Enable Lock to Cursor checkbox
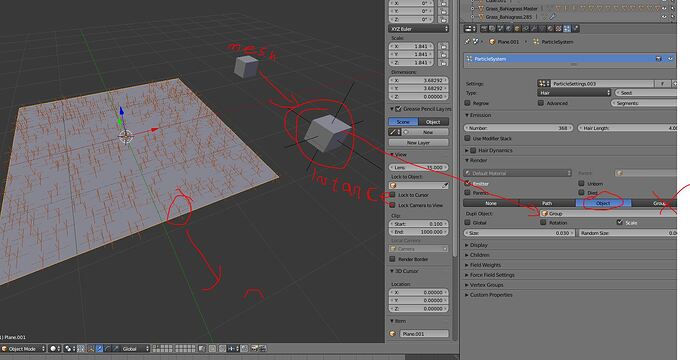The height and width of the screenshot is (360, 690). point(393,195)
